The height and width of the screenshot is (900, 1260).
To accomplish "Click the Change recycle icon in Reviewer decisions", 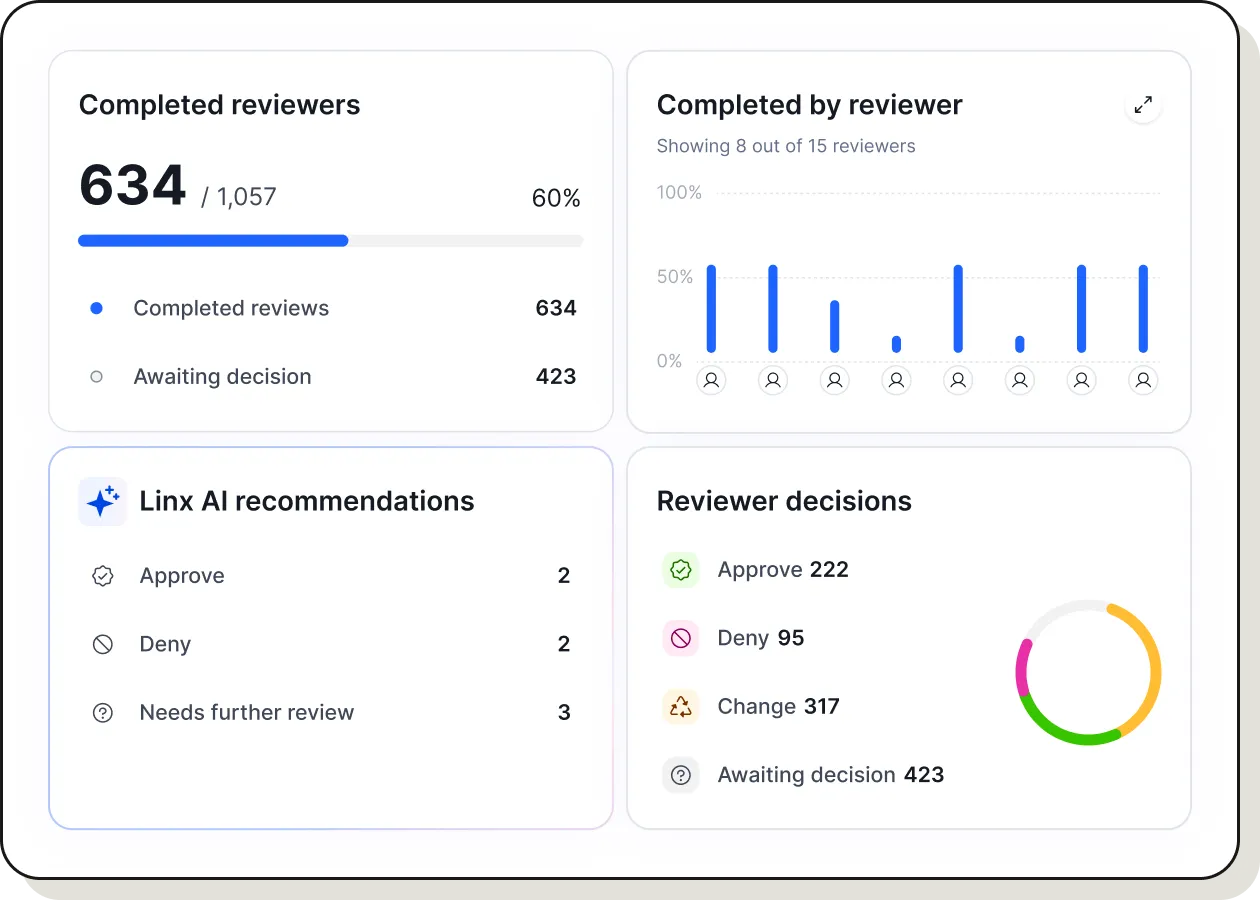I will [681, 707].
